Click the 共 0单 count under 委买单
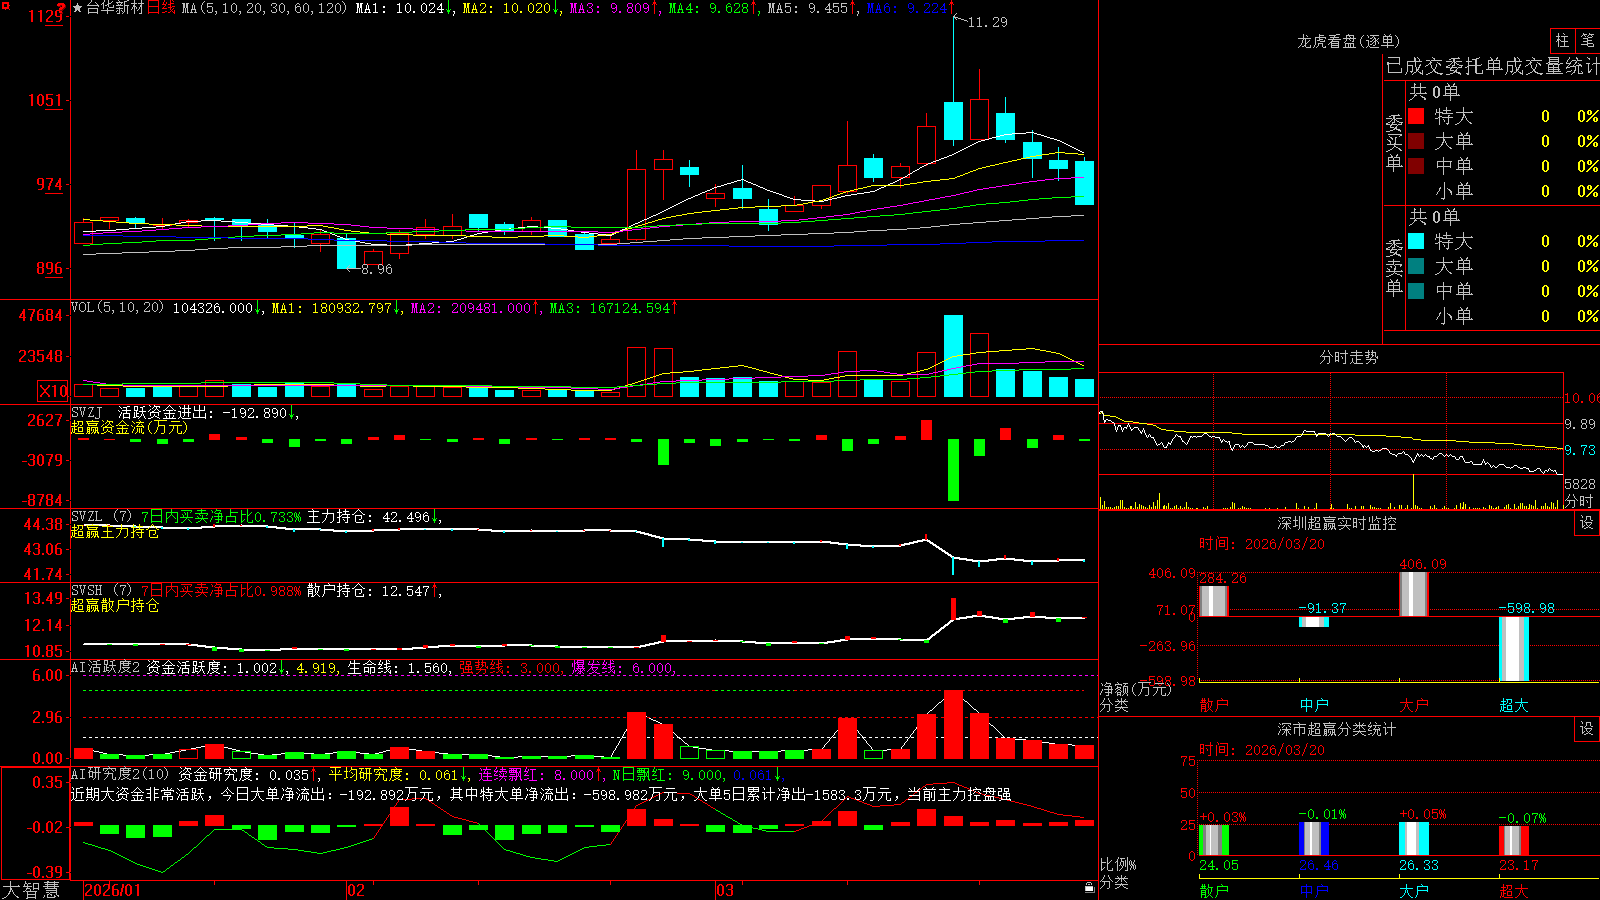This screenshot has height=900, width=1600. [x=1434, y=92]
